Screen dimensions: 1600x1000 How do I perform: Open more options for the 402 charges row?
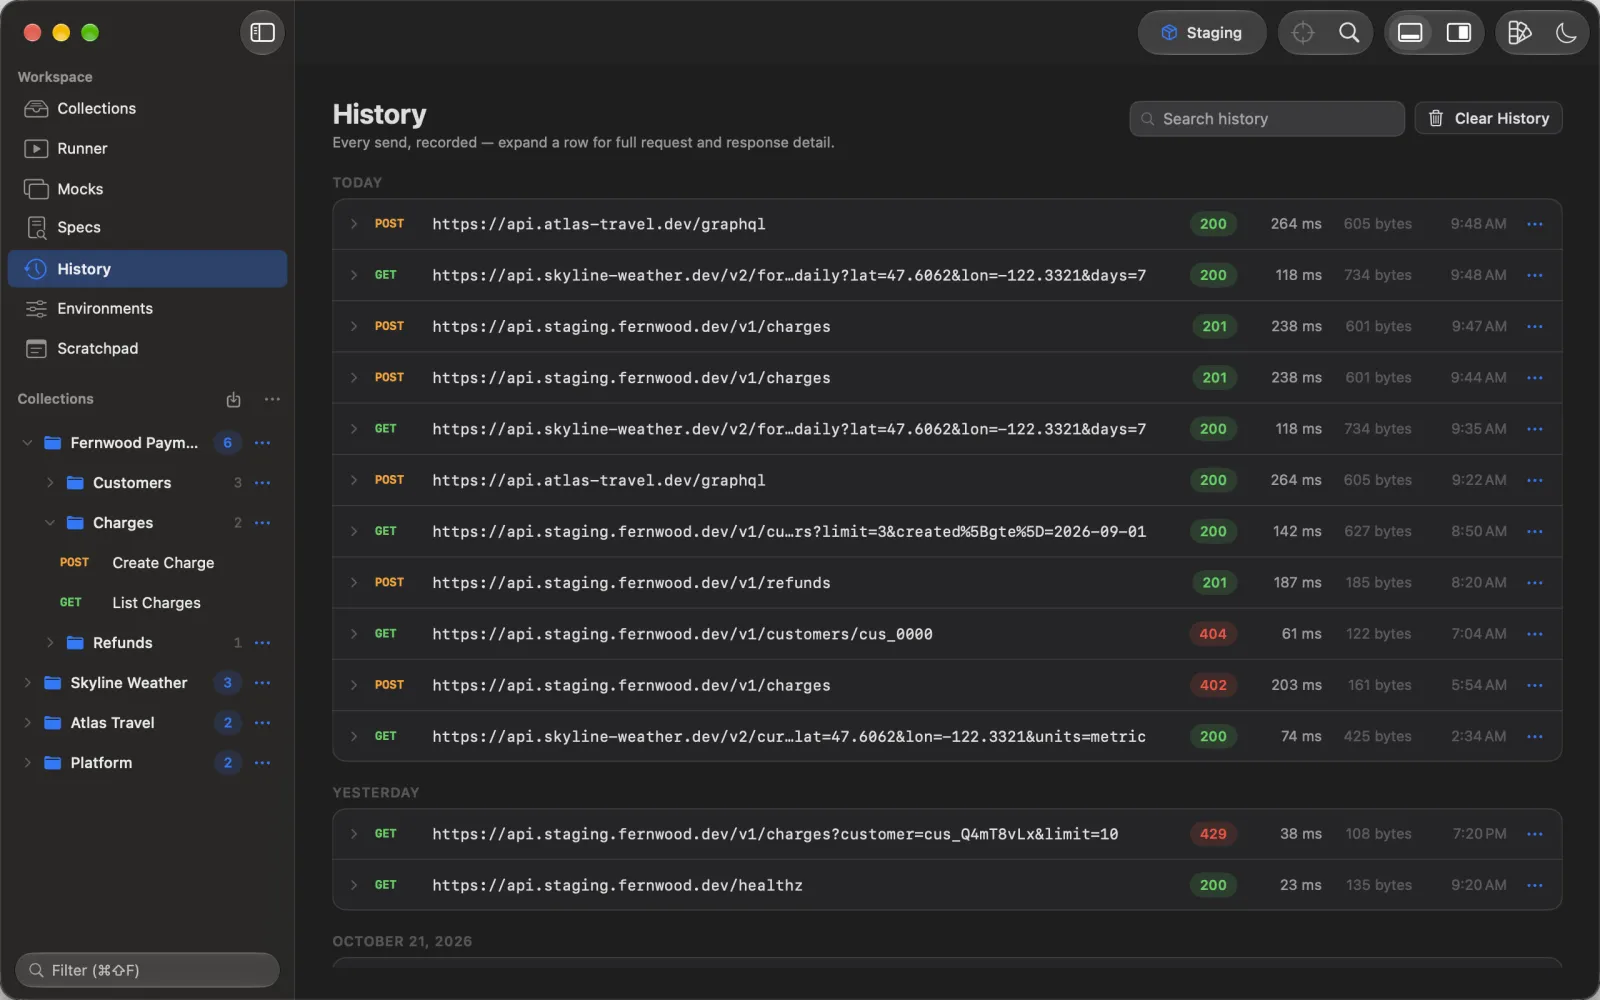[x=1535, y=685]
